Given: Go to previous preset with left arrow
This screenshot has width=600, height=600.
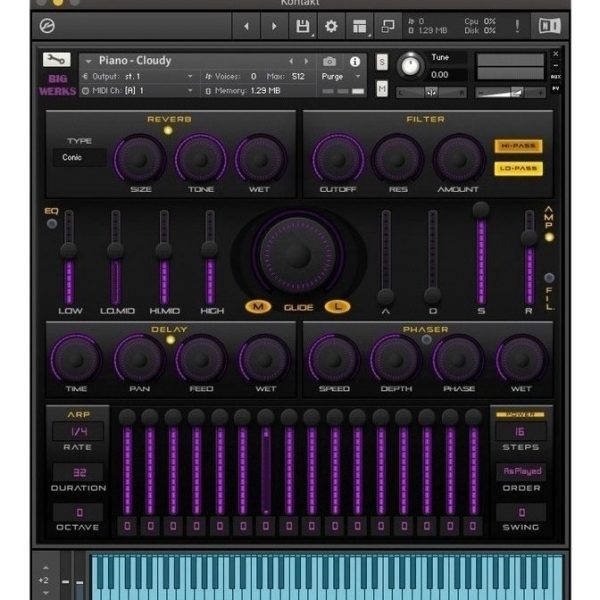Looking at the screenshot, I should click(246, 26).
